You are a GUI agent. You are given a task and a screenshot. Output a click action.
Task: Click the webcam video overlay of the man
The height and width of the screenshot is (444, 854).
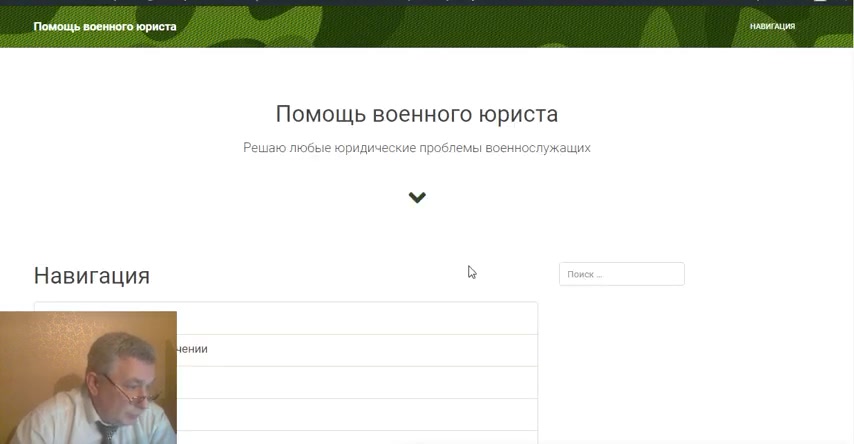(88, 378)
